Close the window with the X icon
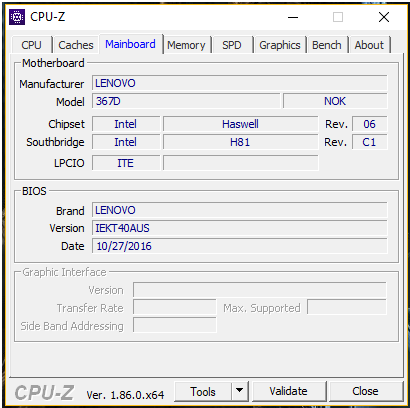Screen dimensions: 410x408 [384, 17]
